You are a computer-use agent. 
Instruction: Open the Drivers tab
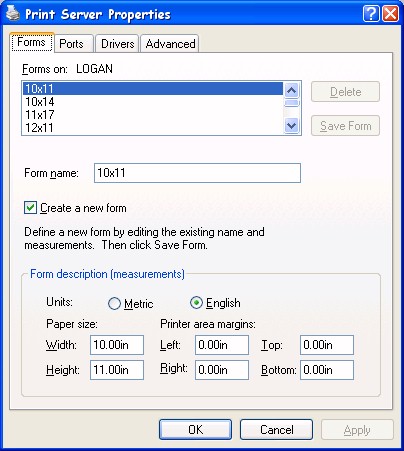[117, 44]
